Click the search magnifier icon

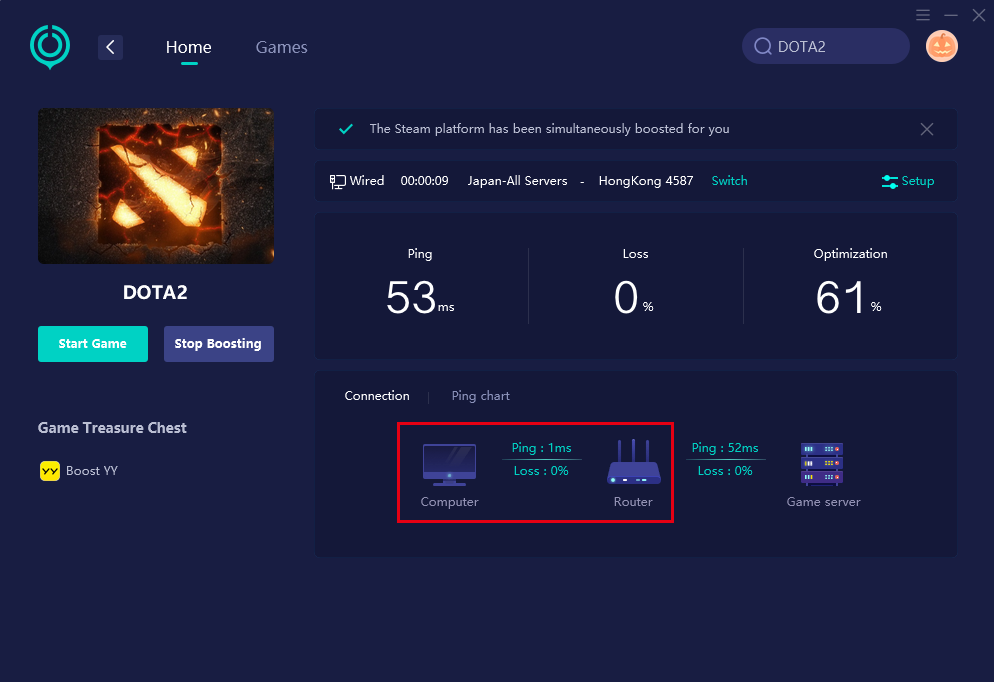(x=763, y=46)
